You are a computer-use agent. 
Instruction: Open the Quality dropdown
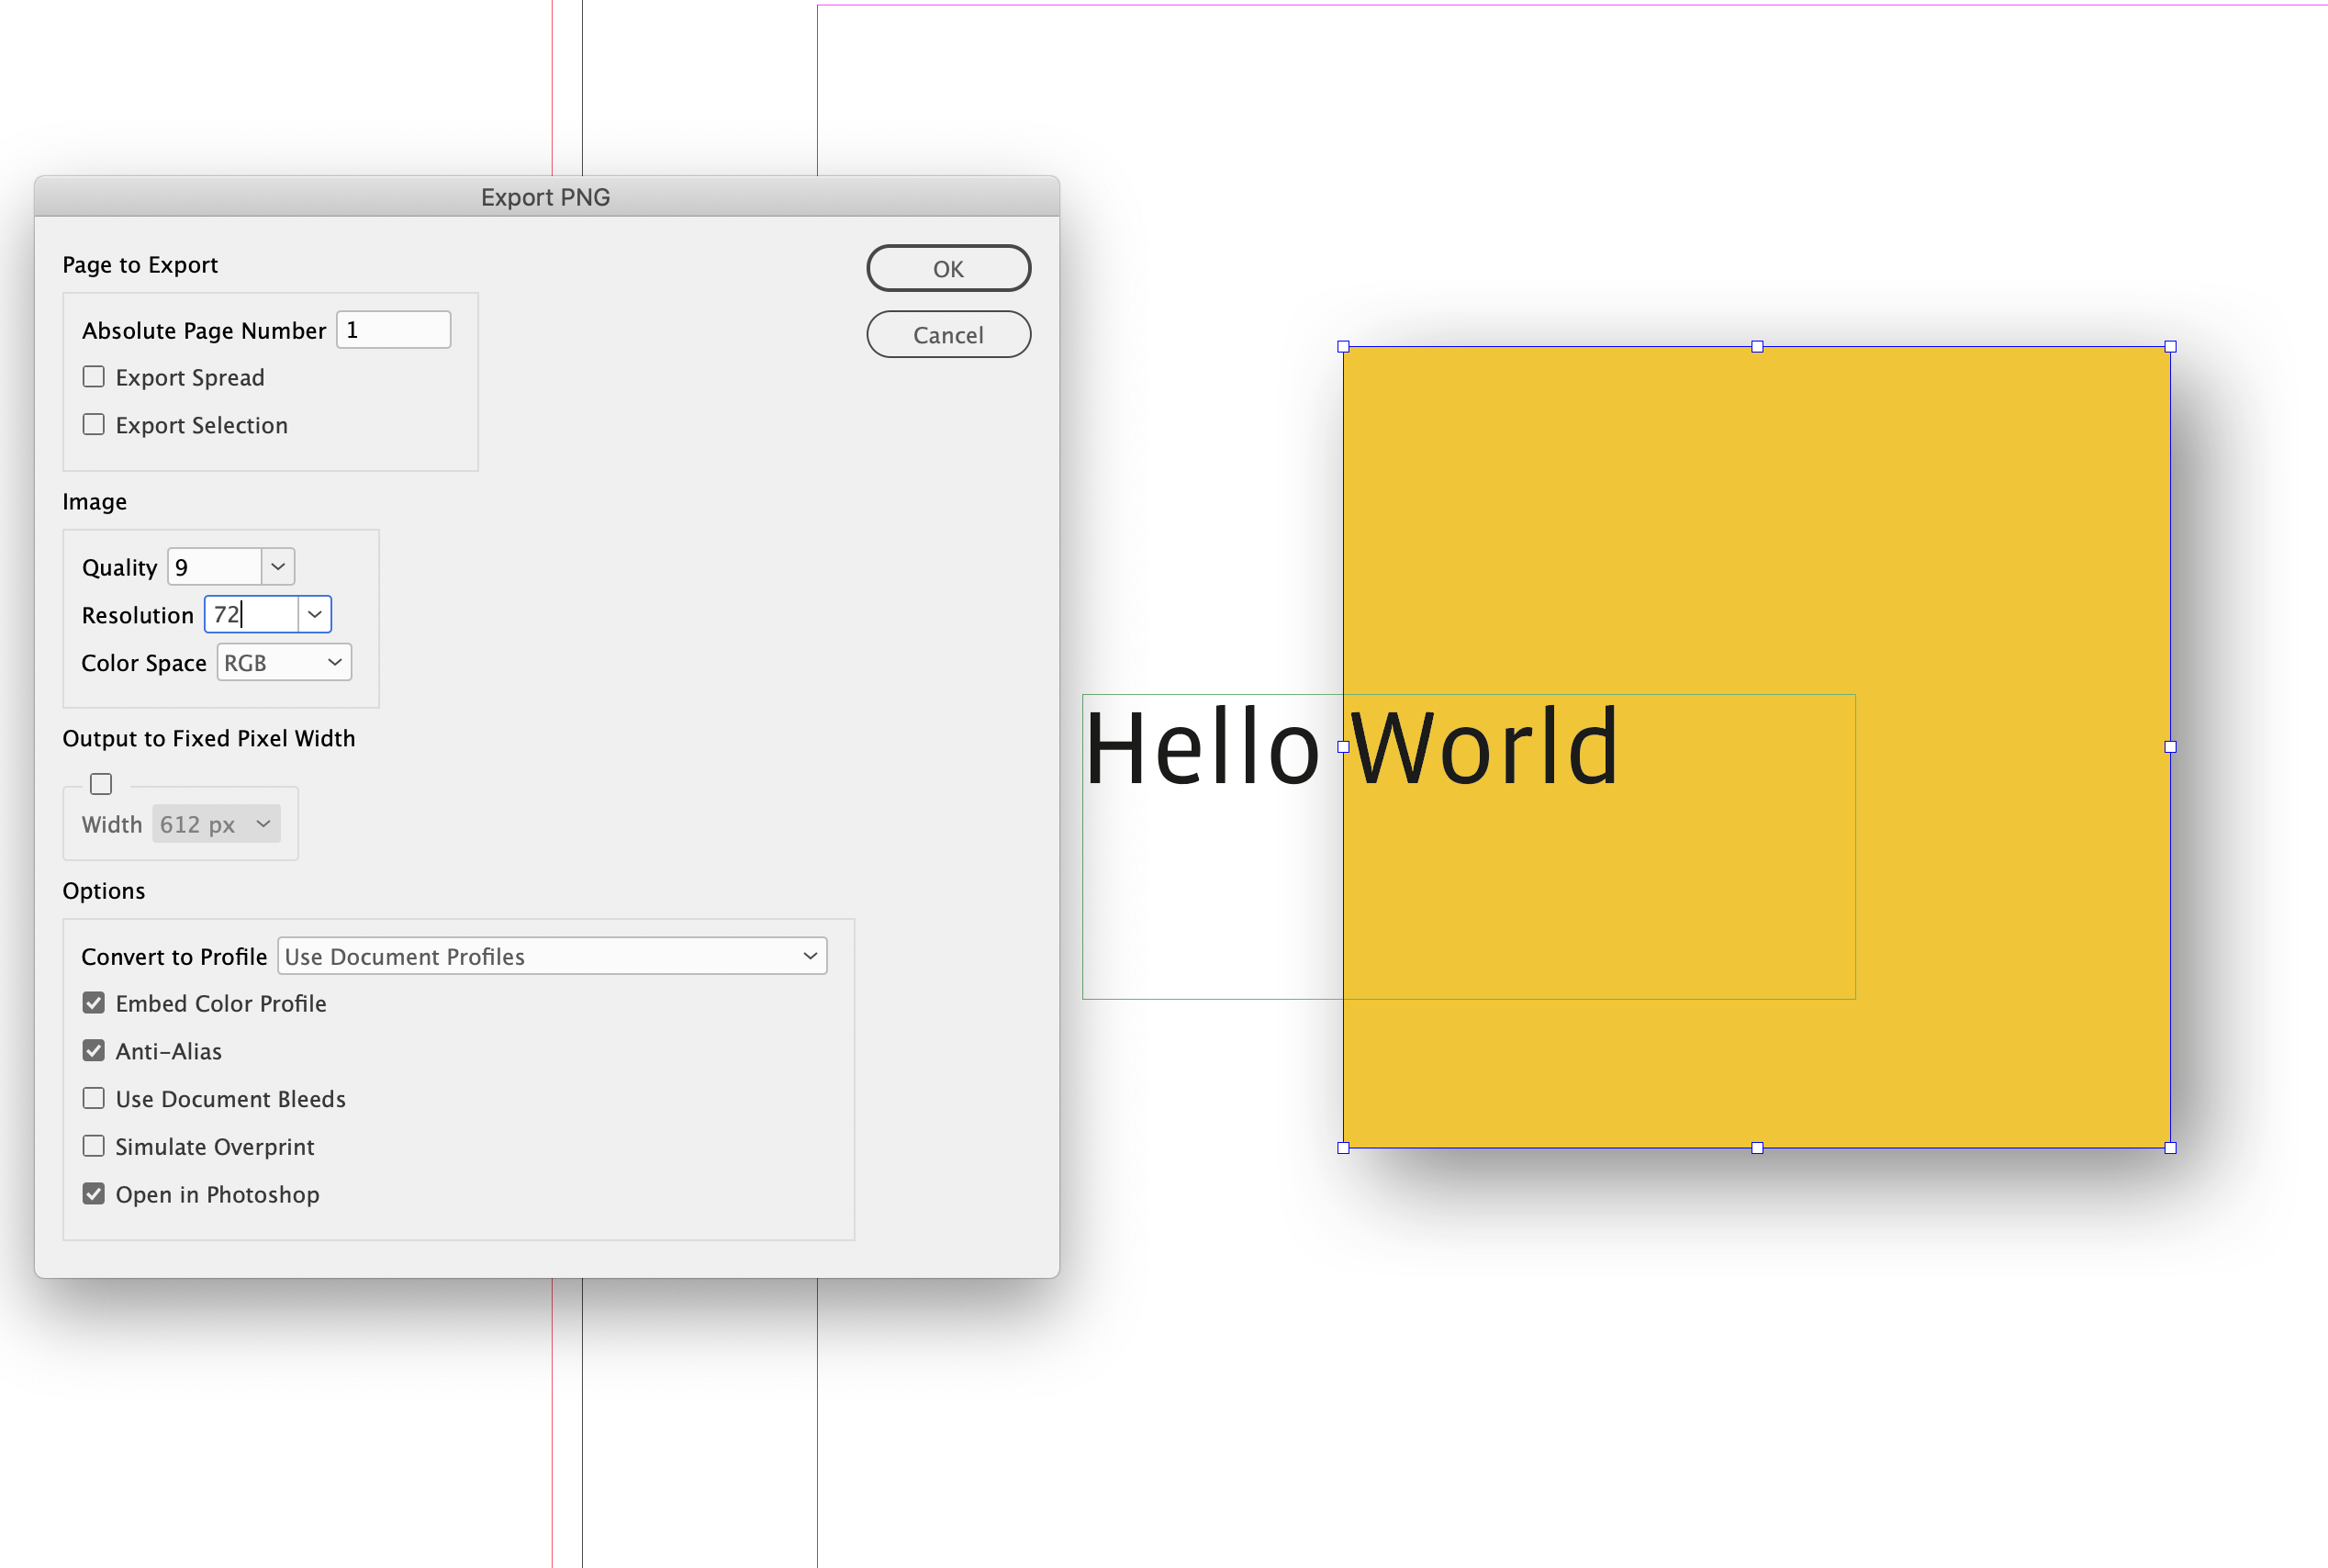tap(277, 566)
